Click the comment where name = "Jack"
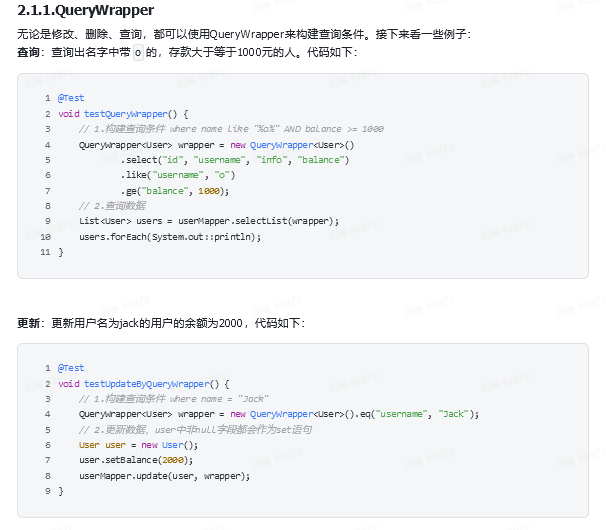 173,399
